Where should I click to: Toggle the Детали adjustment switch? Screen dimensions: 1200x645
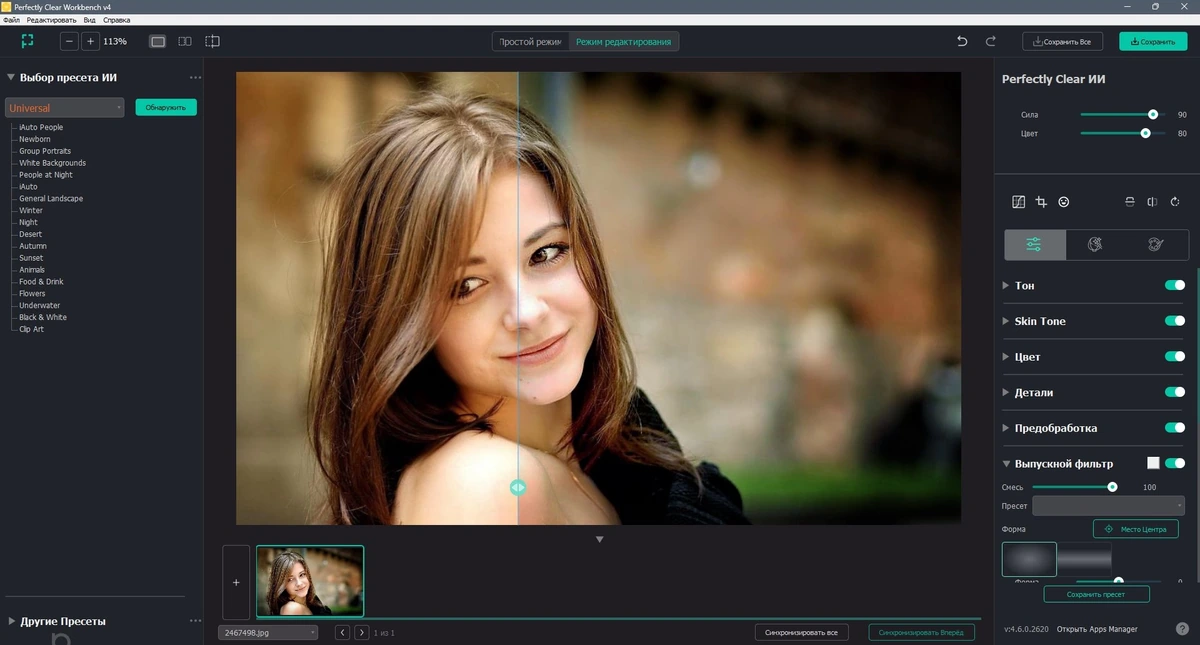[1174, 392]
